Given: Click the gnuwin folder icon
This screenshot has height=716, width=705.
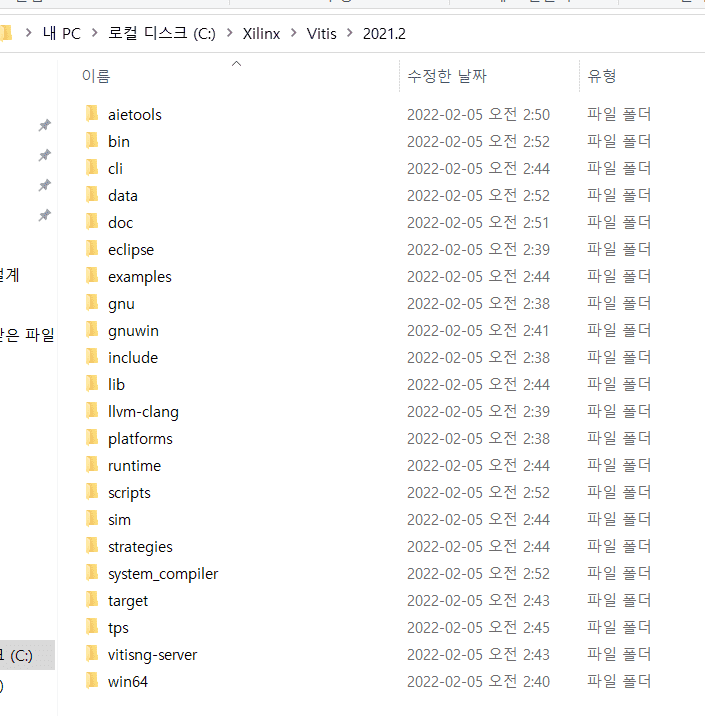Looking at the screenshot, I should tap(92, 330).
